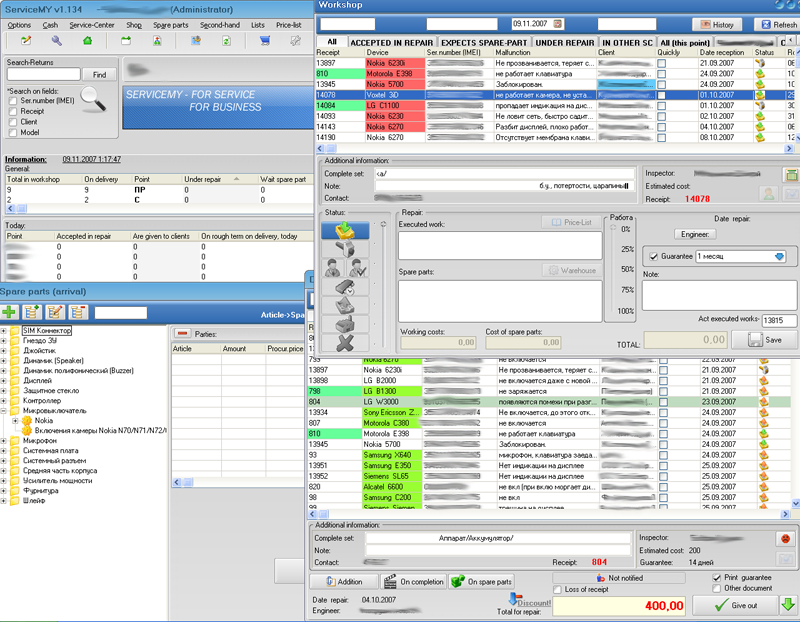This screenshot has height=622, width=800.
Task: Click the green down arrow beside Give out
Action: pyautogui.click(x=788, y=604)
